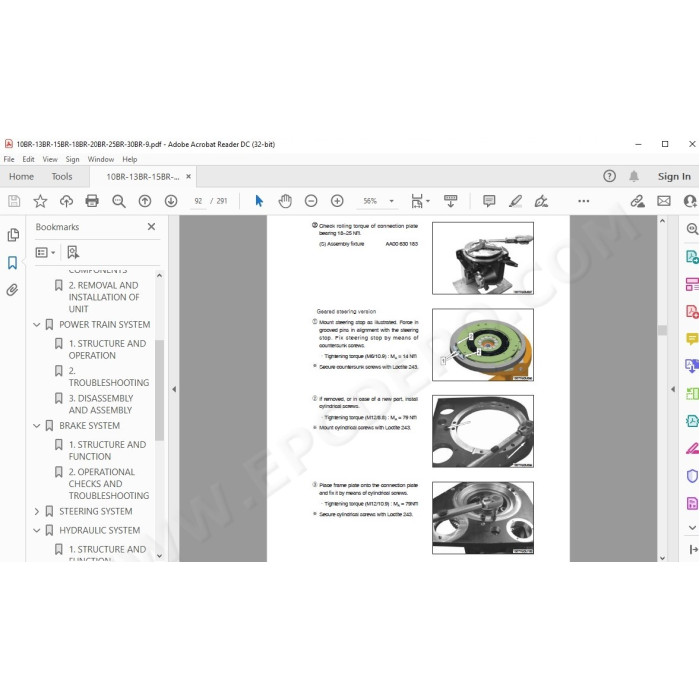Screen dimensions: 700x700
Task: Share a link to file
Action: (638, 201)
